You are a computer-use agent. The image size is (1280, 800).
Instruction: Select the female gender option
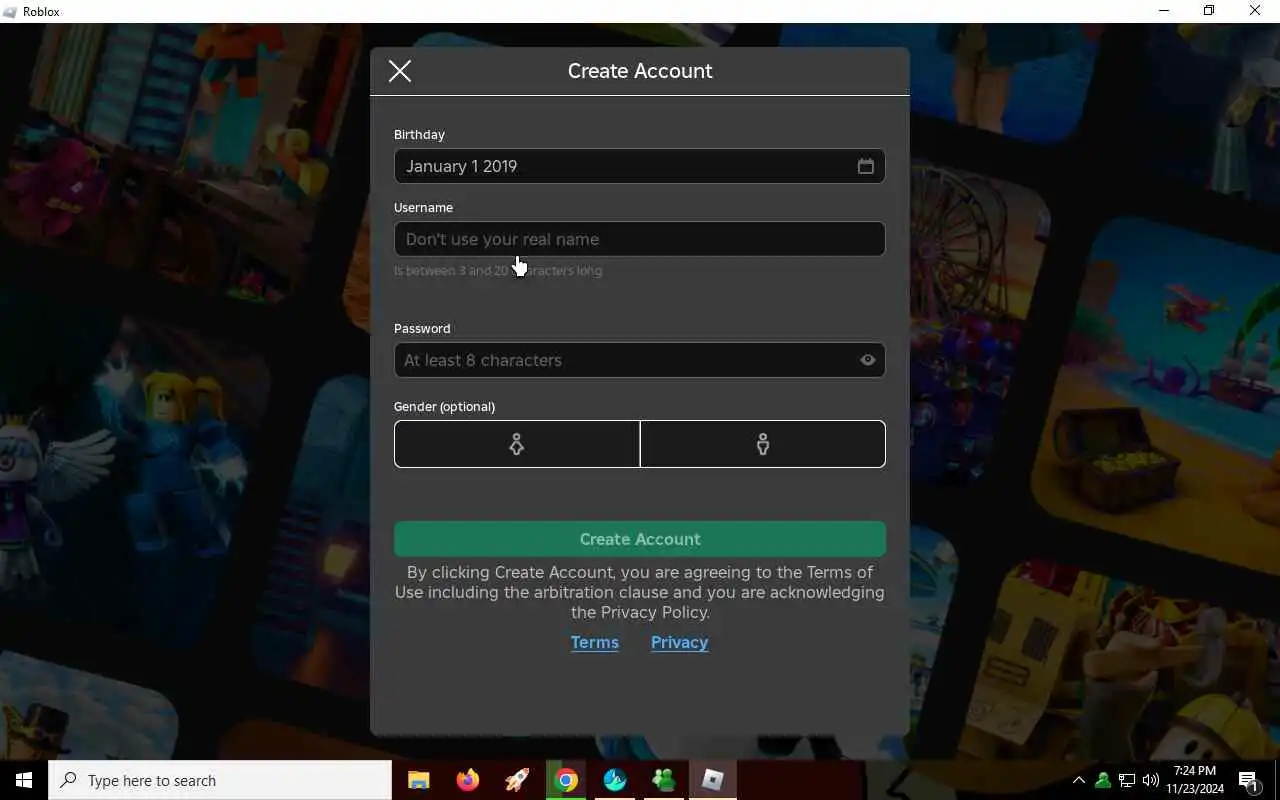click(517, 444)
